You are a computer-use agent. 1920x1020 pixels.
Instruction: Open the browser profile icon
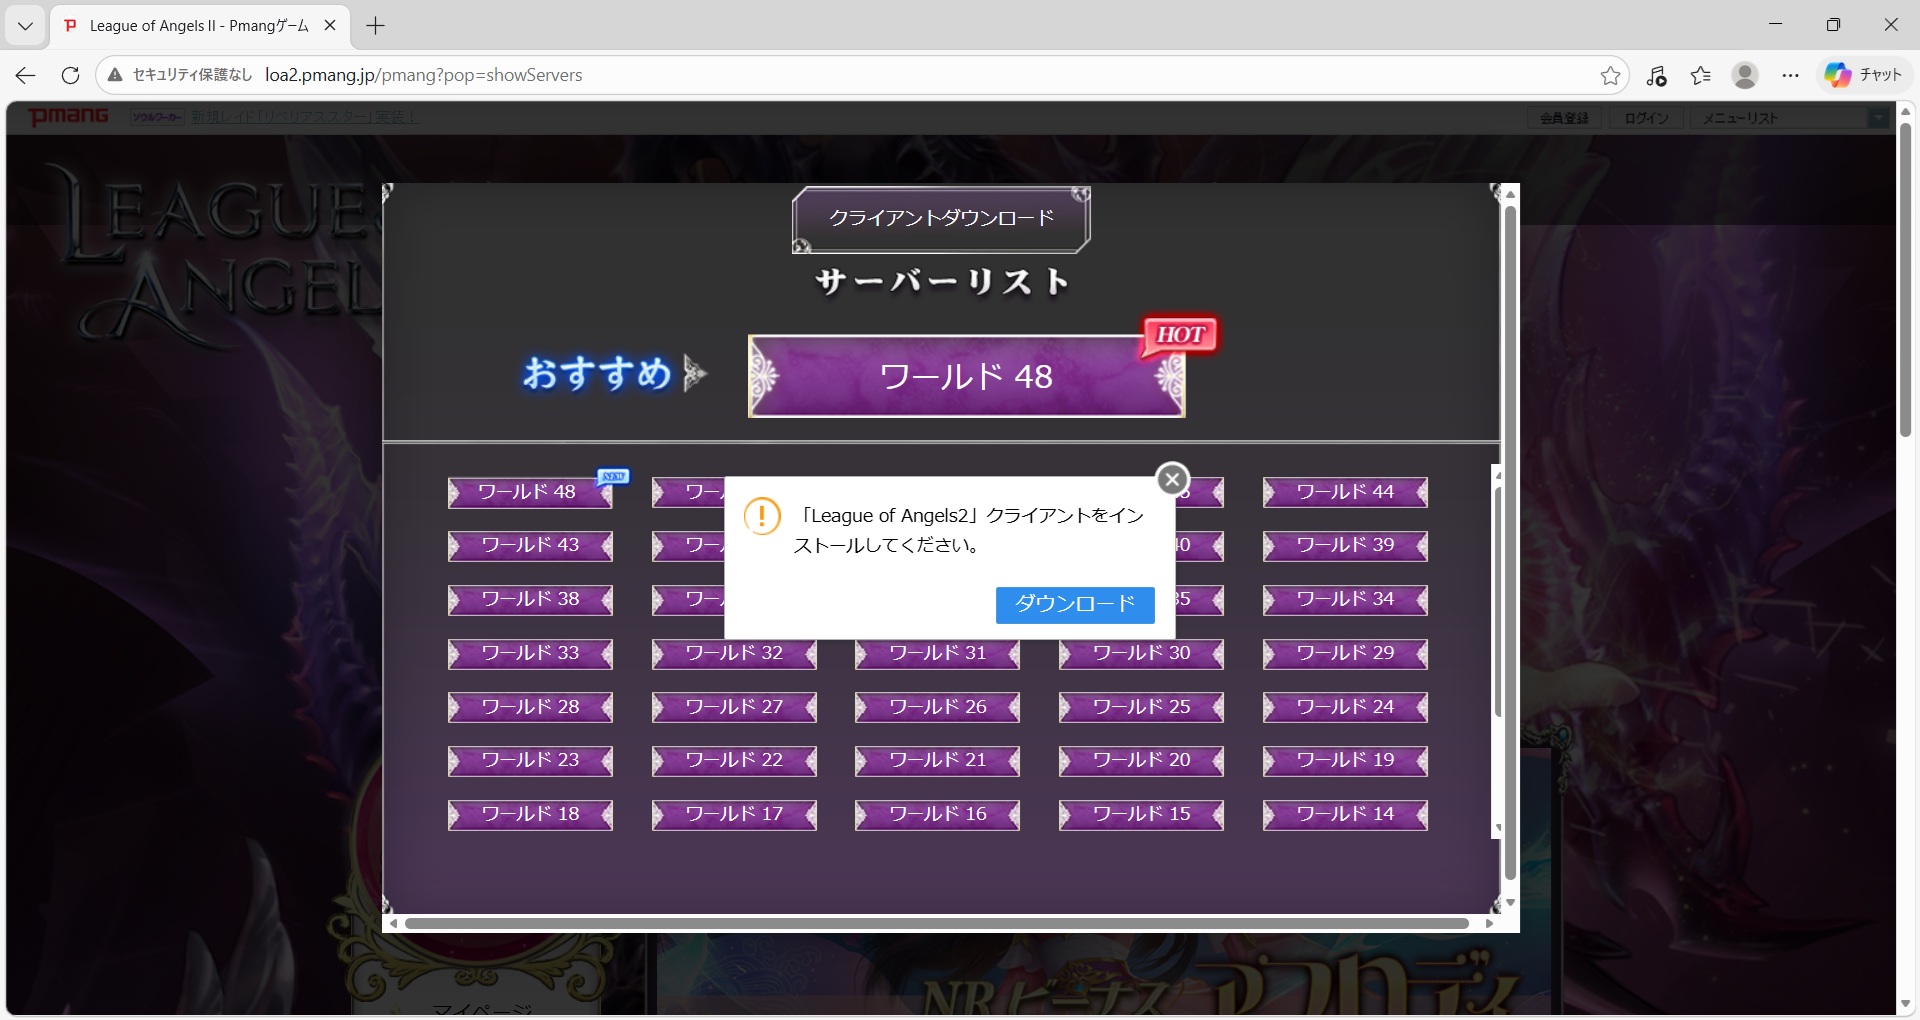(1745, 75)
